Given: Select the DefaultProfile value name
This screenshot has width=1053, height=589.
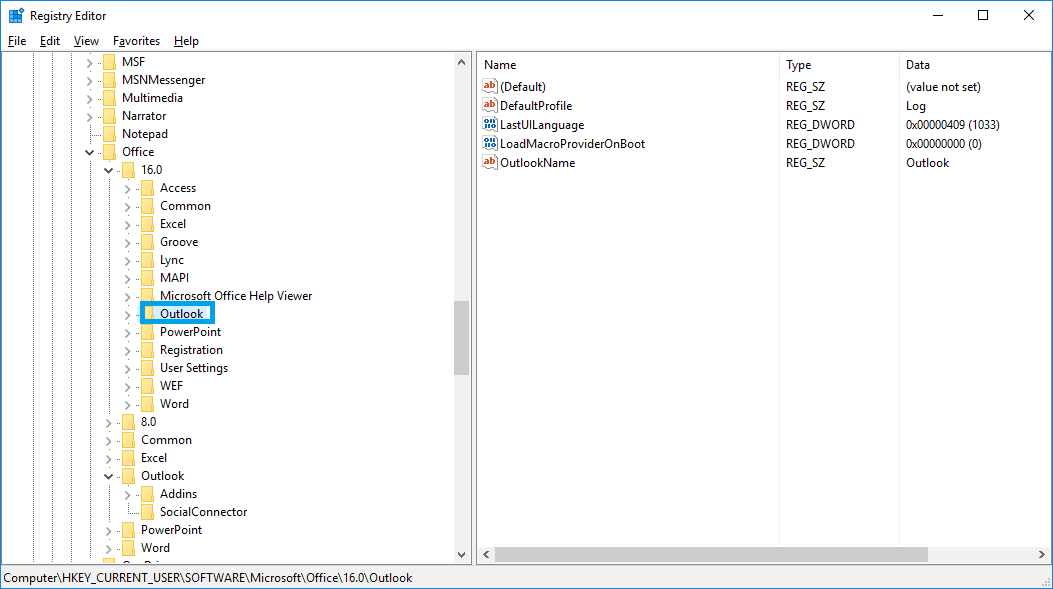Looking at the screenshot, I should 536,105.
